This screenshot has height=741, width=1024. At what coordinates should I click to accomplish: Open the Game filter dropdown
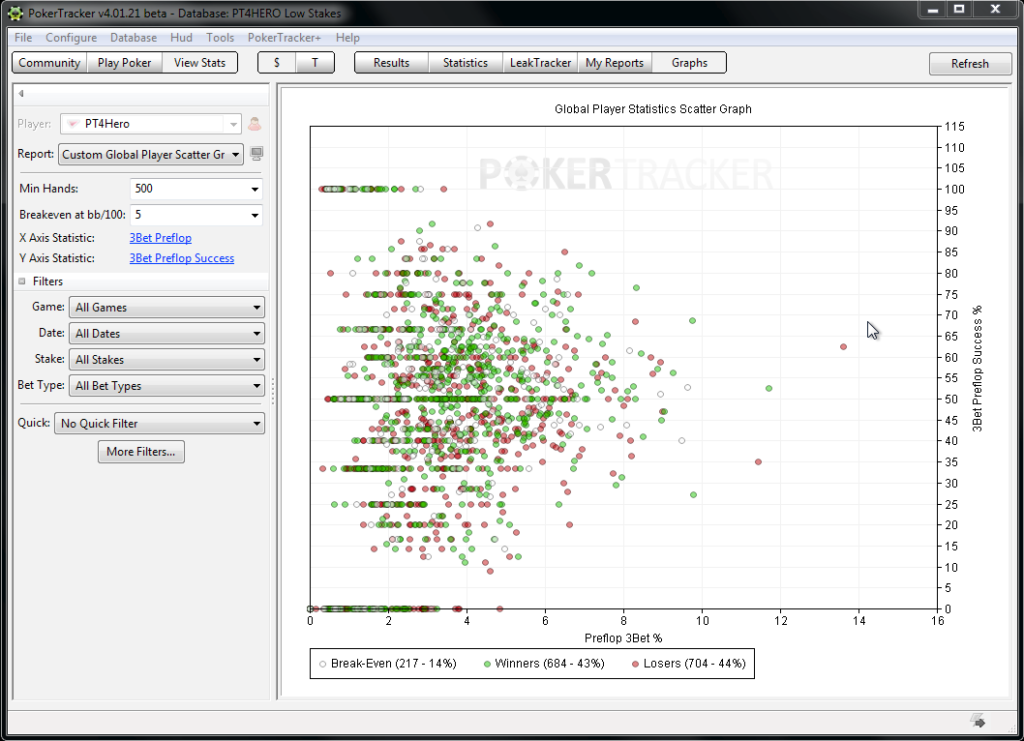(x=167, y=307)
